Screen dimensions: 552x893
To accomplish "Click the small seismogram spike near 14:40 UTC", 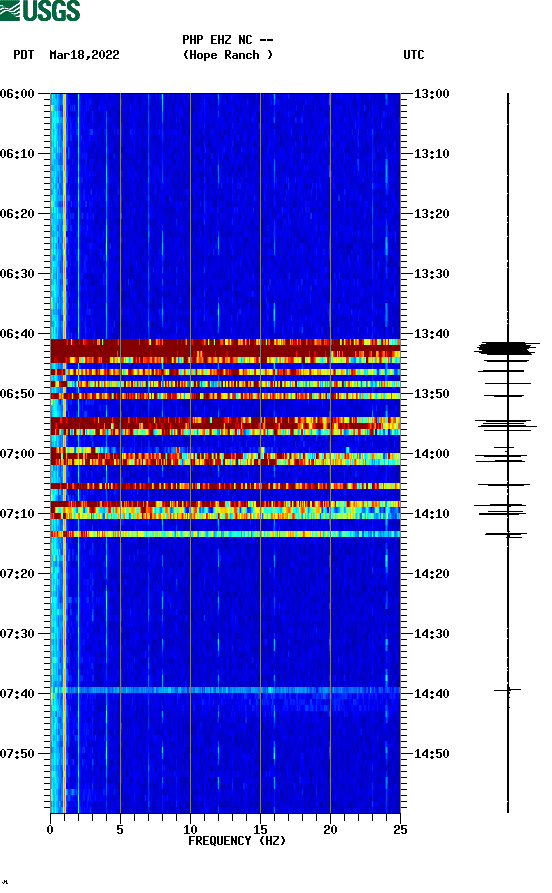I will pos(508,690).
